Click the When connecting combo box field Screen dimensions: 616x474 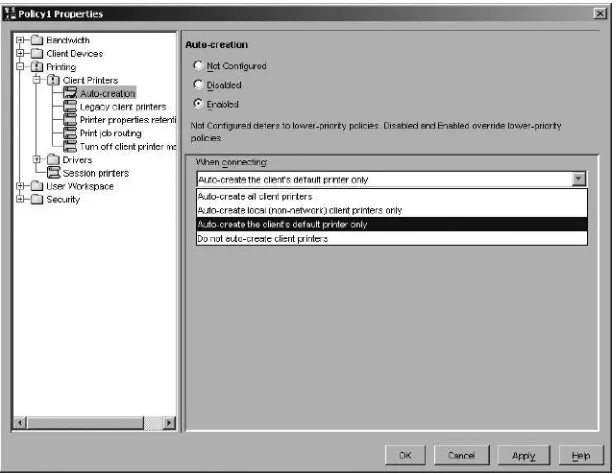[391, 179]
